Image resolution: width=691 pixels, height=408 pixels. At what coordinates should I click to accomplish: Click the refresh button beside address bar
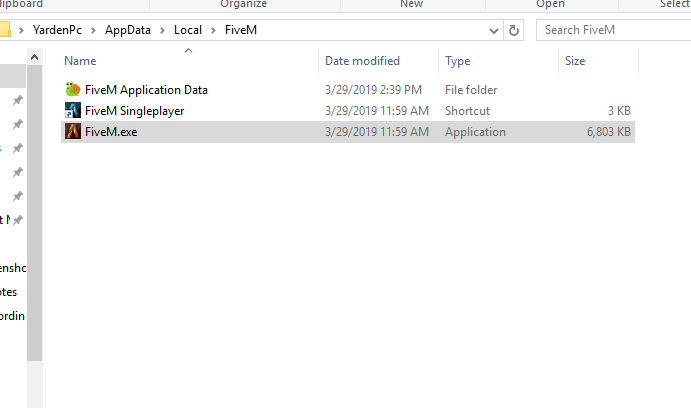pos(513,30)
